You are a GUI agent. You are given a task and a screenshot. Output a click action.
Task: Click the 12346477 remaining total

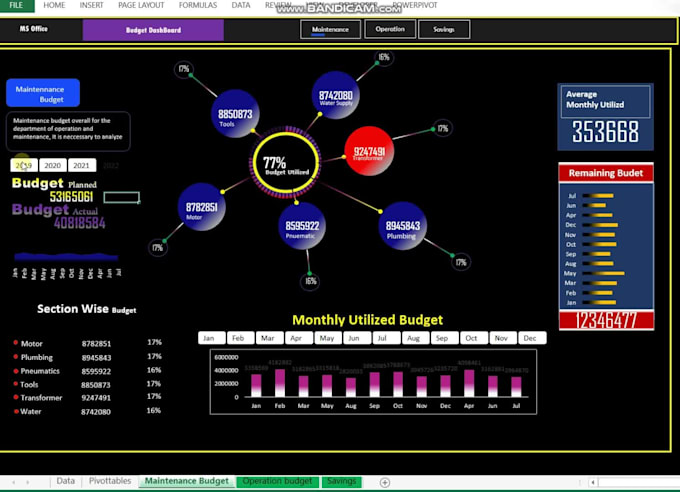(x=606, y=321)
